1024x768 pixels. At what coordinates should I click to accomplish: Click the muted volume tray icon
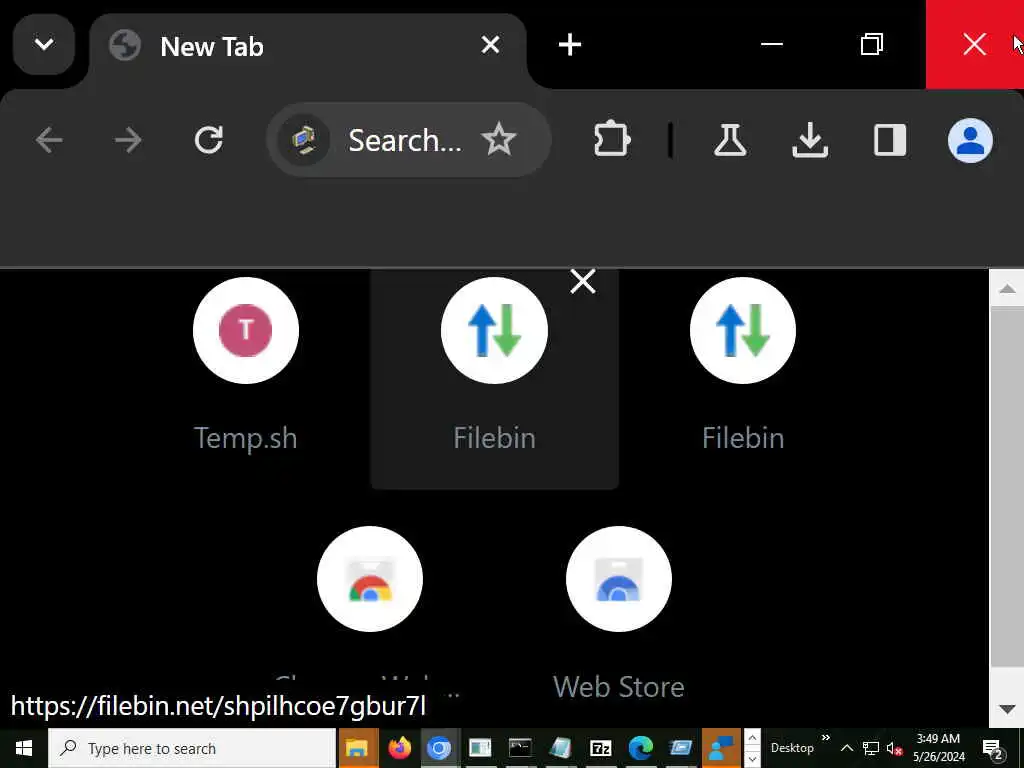894,748
